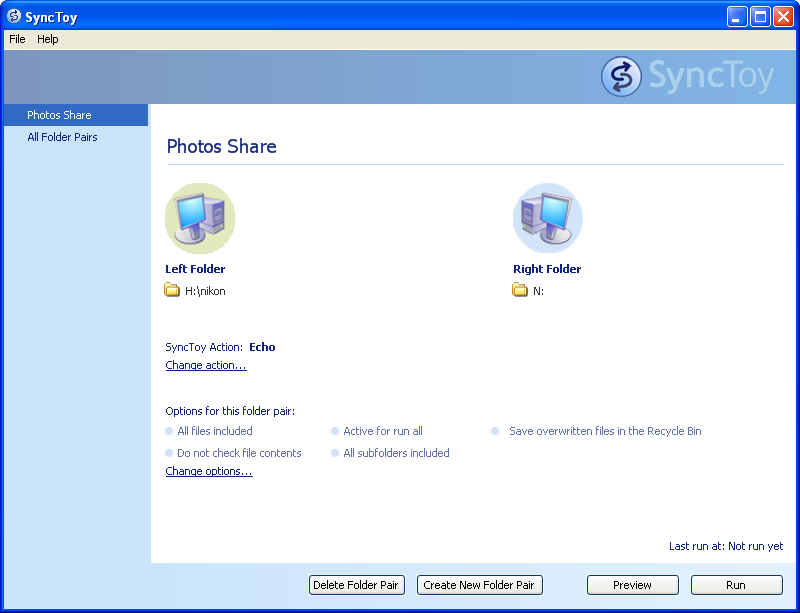Click the Create New Folder Pair button
The image size is (800, 613).
pos(479,585)
